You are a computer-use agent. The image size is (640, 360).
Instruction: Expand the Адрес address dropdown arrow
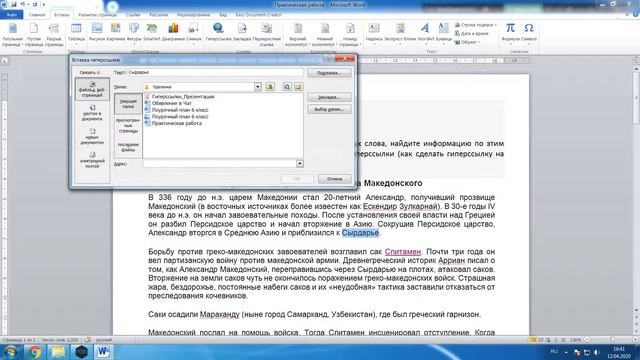coord(300,164)
